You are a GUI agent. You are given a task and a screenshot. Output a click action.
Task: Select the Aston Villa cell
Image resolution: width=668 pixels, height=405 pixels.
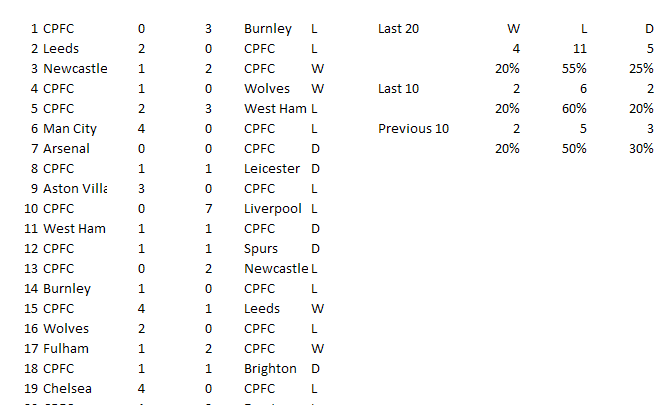pyautogui.click(x=75, y=189)
